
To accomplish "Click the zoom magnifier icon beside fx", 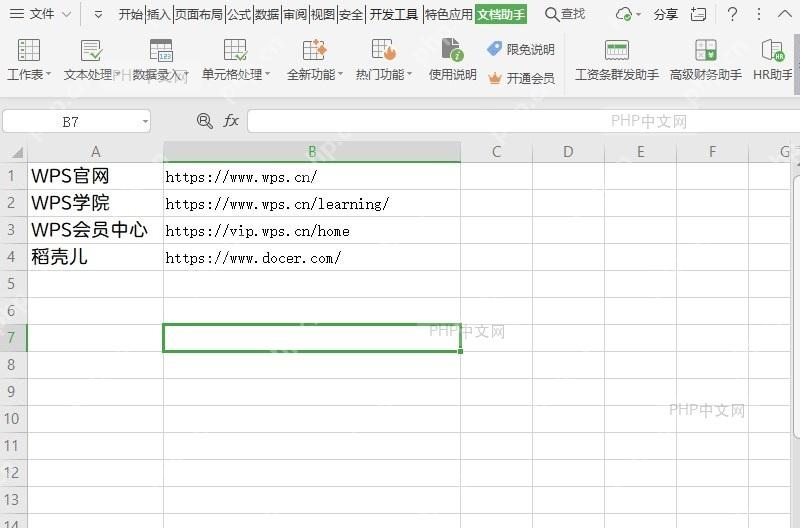I will (205, 121).
